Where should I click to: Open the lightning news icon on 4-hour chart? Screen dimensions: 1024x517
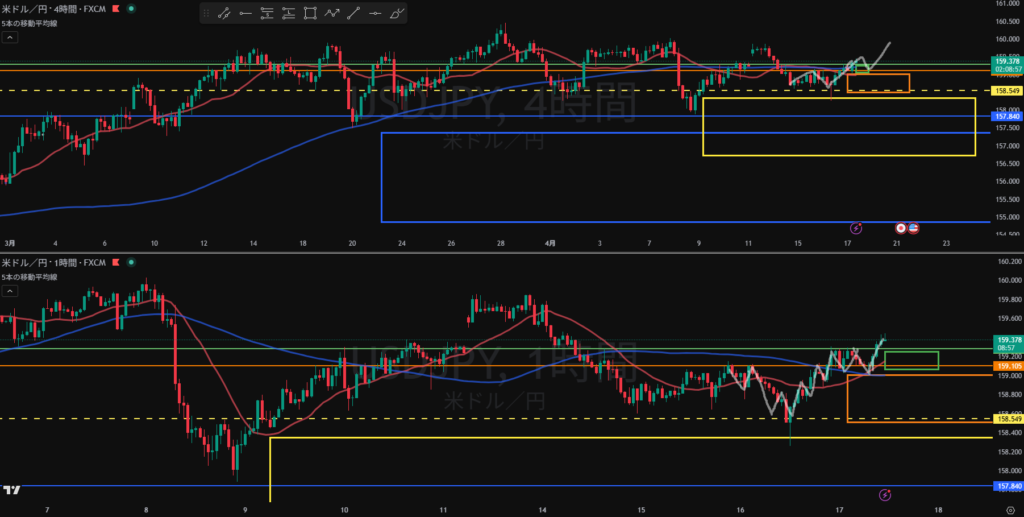click(856, 229)
